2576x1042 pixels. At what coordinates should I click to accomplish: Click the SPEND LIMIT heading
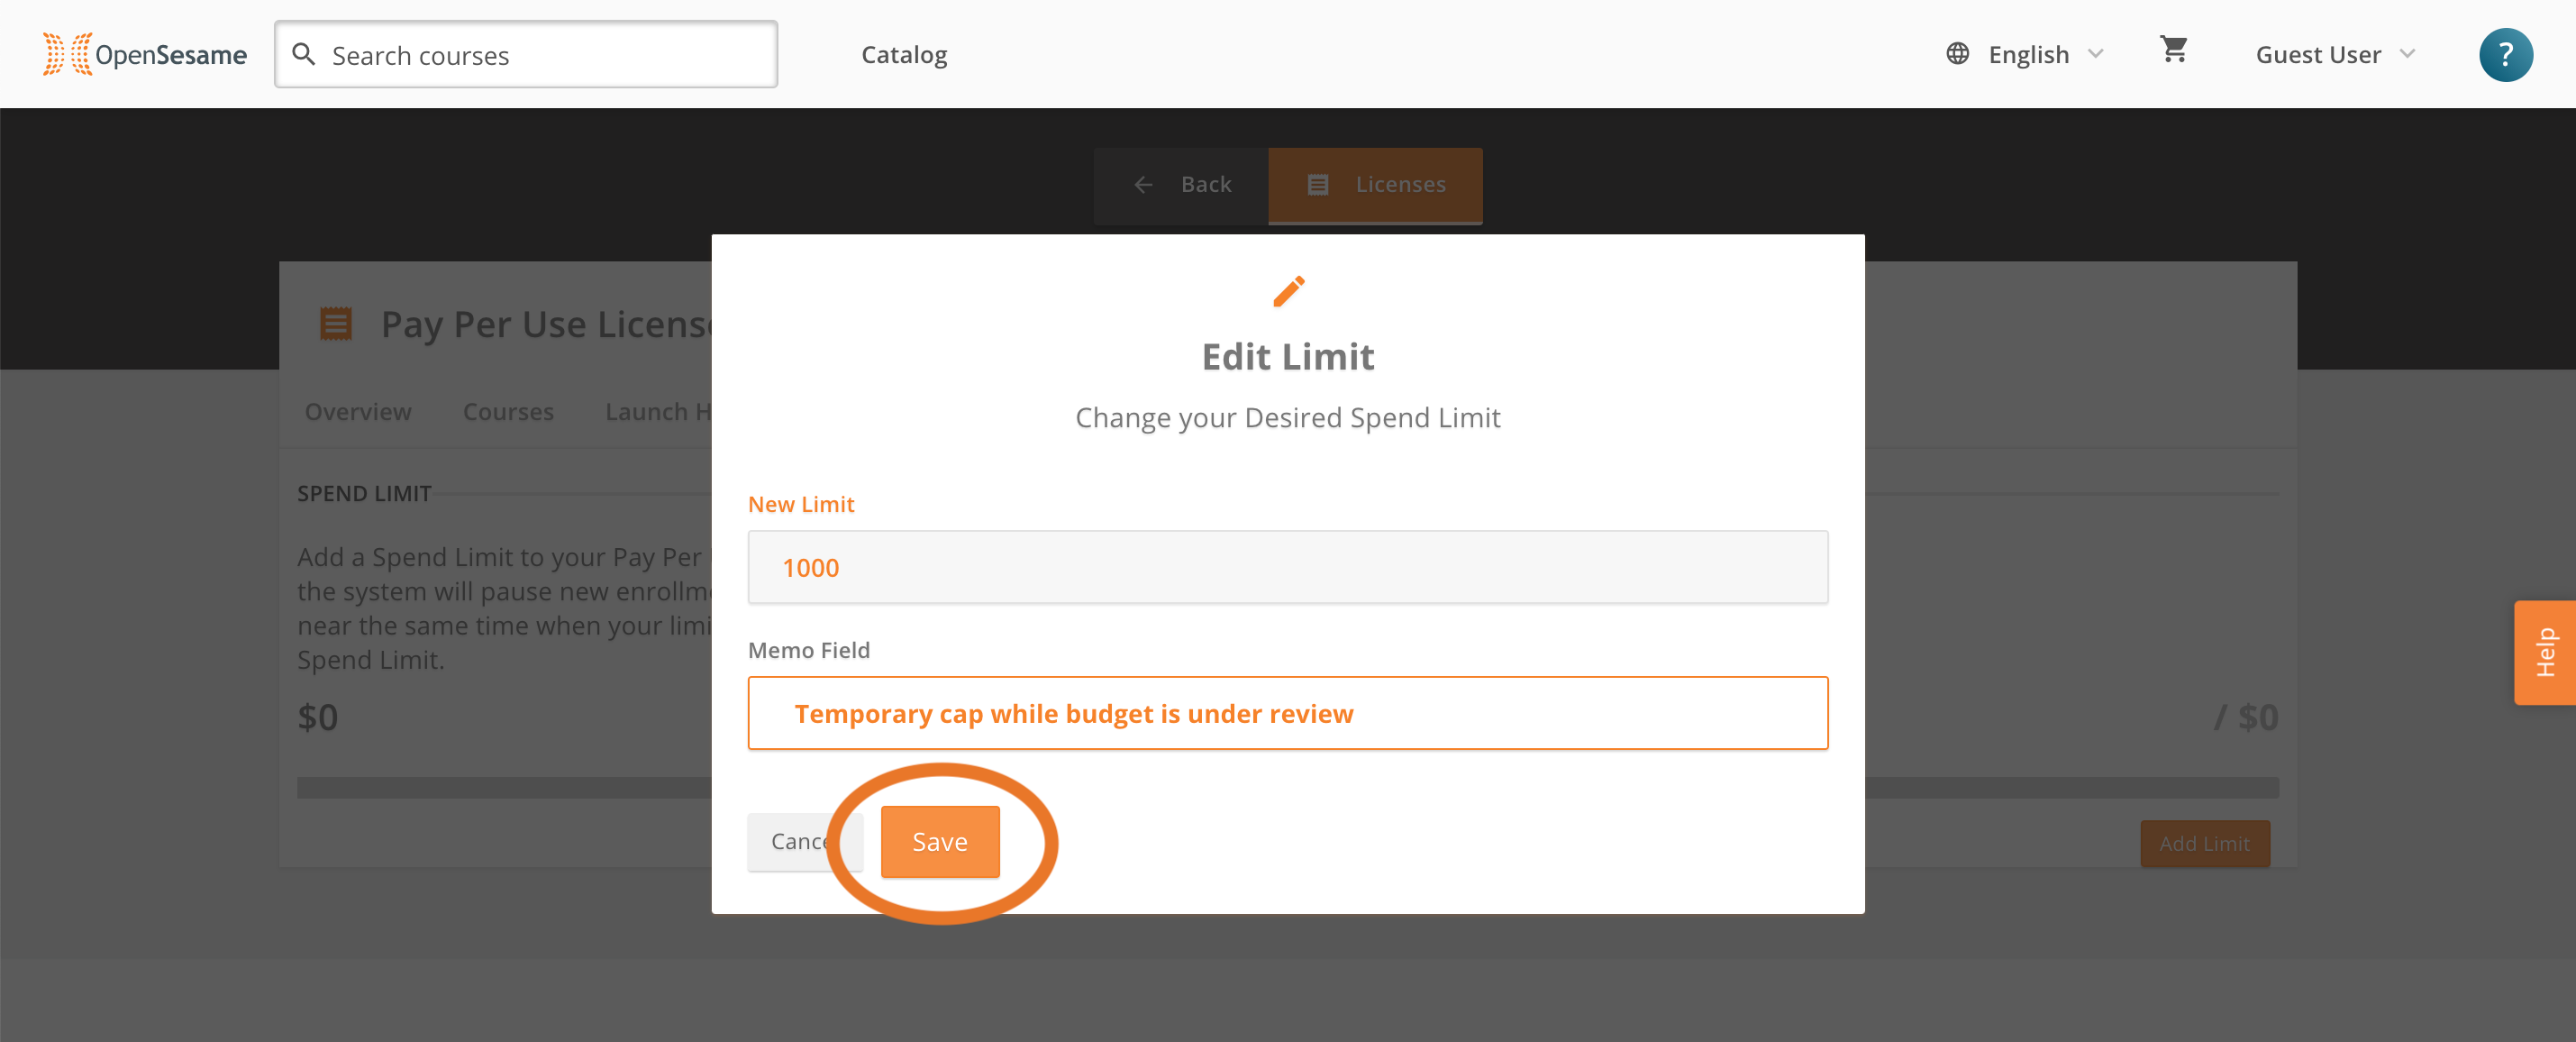364,493
